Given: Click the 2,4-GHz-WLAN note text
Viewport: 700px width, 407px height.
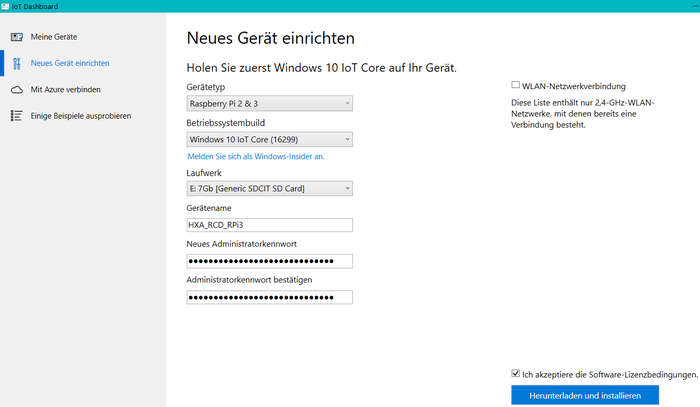Looking at the screenshot, I should [x=583, y=114].
